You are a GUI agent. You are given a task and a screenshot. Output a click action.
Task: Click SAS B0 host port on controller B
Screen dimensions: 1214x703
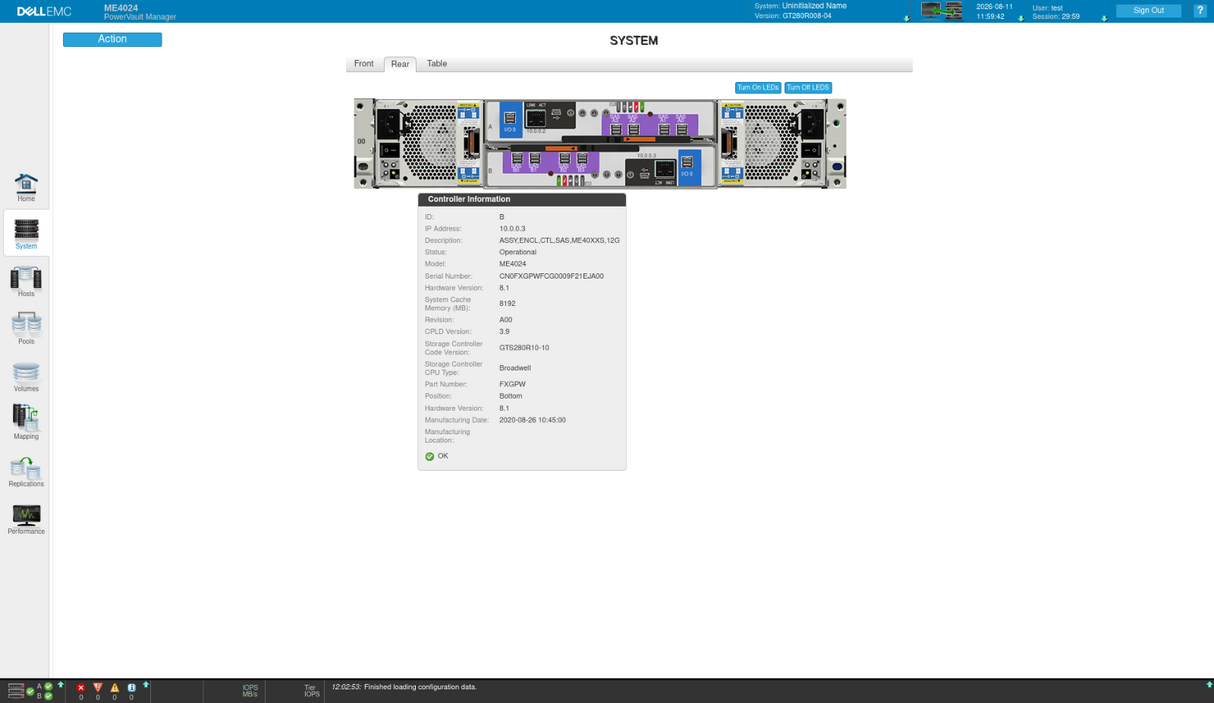[x=517, y=158]
